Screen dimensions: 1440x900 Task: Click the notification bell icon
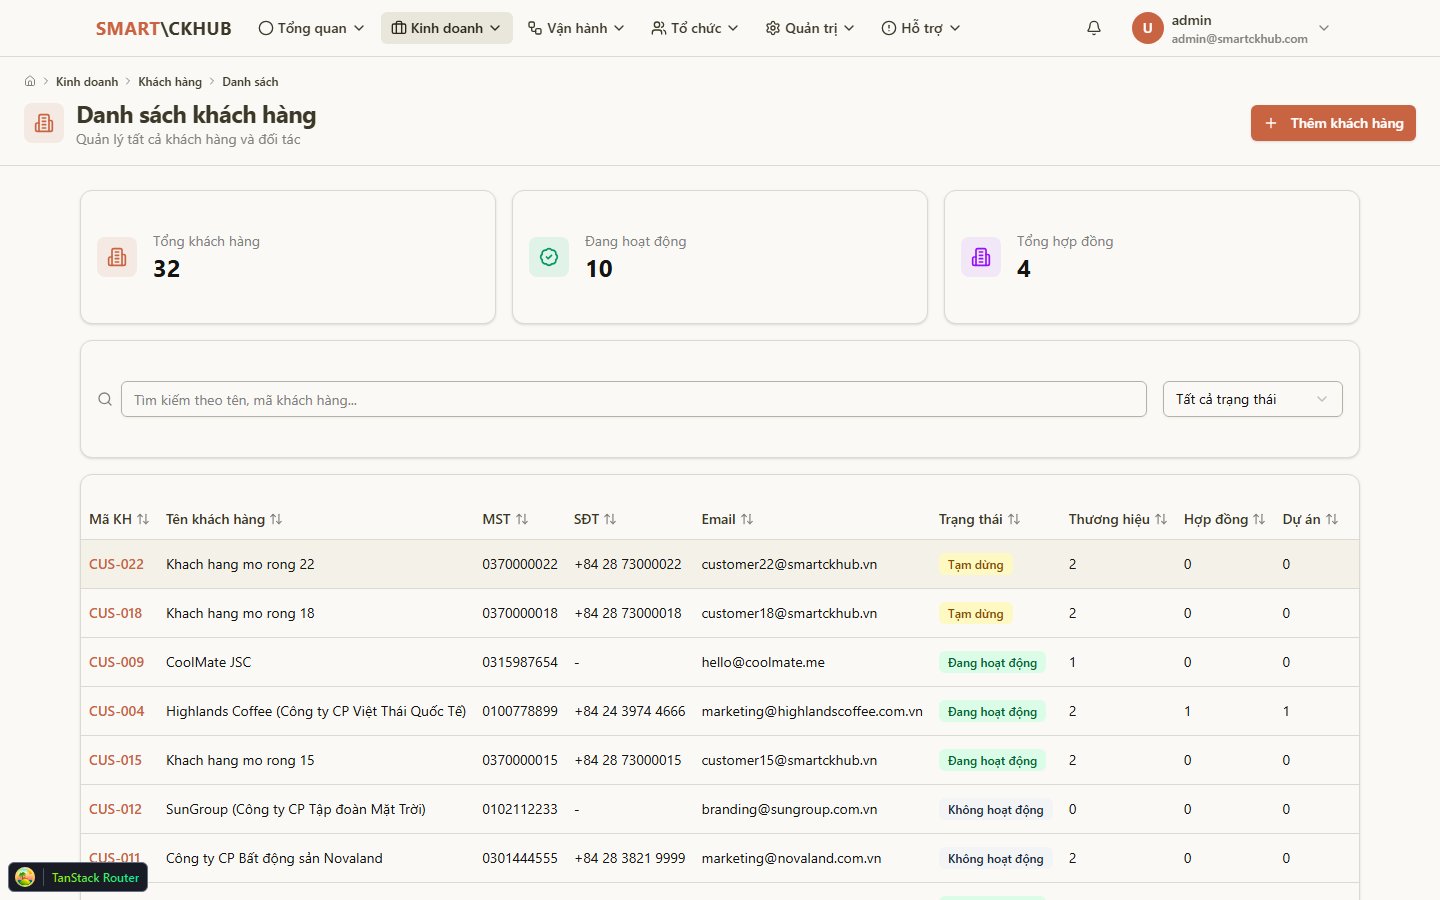(1094, 28)
